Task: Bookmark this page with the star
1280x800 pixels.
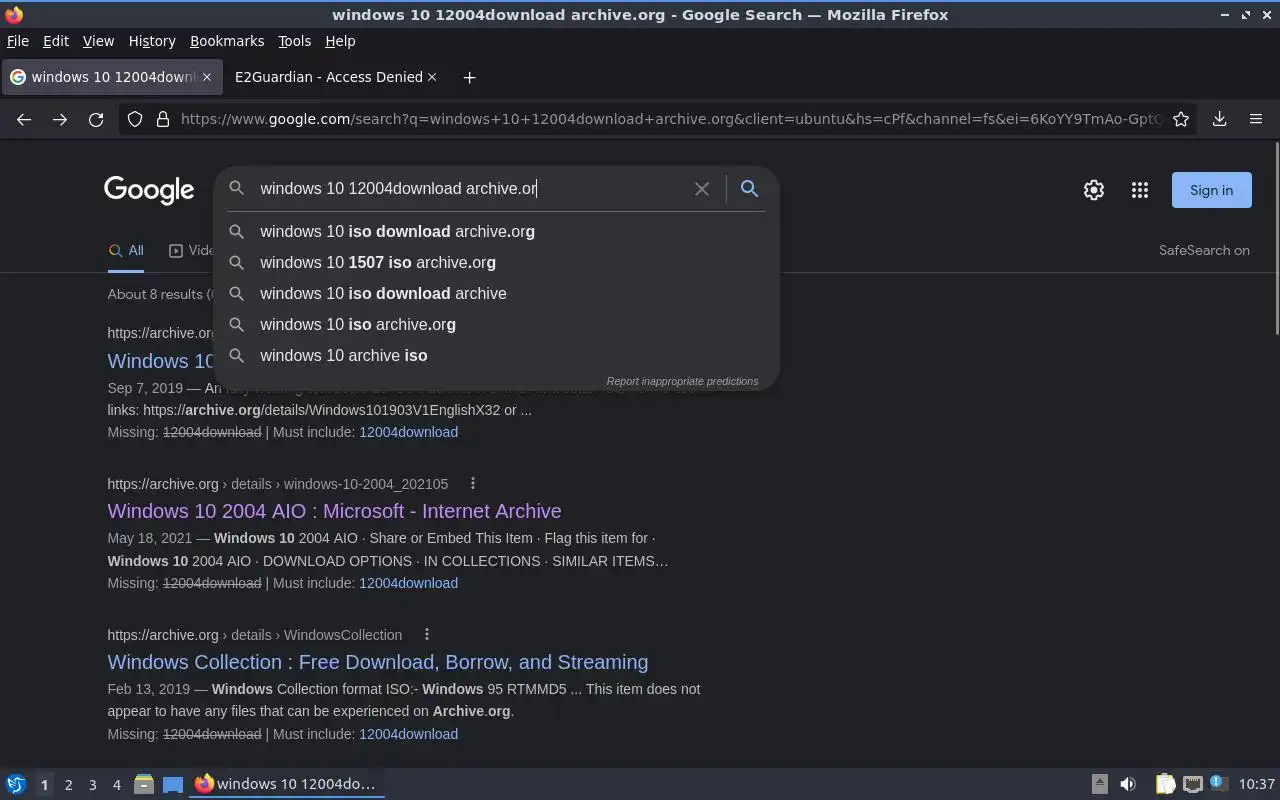Action: pyautogui.click(x=1181, y=119)
